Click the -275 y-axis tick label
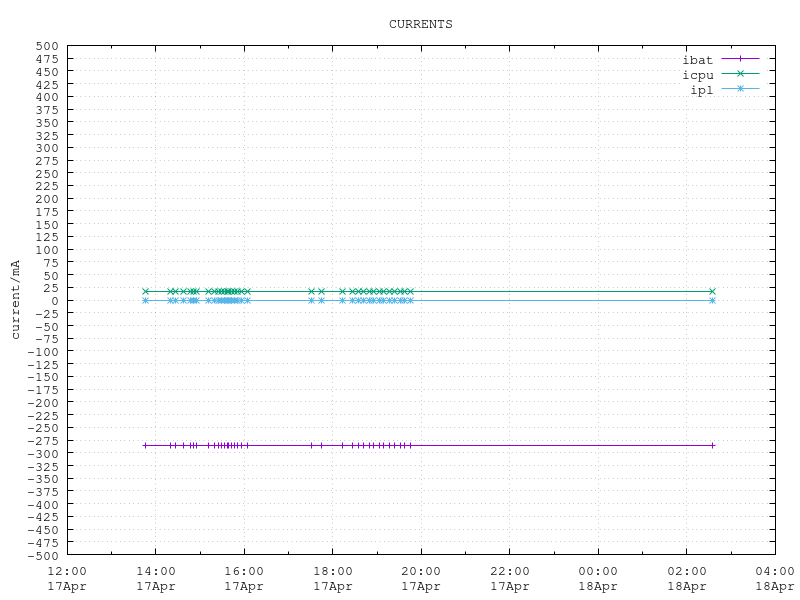800x600 pixels. 43,441
